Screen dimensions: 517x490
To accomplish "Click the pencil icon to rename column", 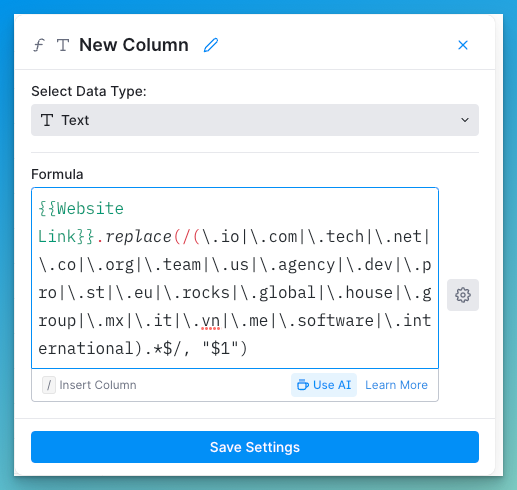I will [x=211, y=45].
